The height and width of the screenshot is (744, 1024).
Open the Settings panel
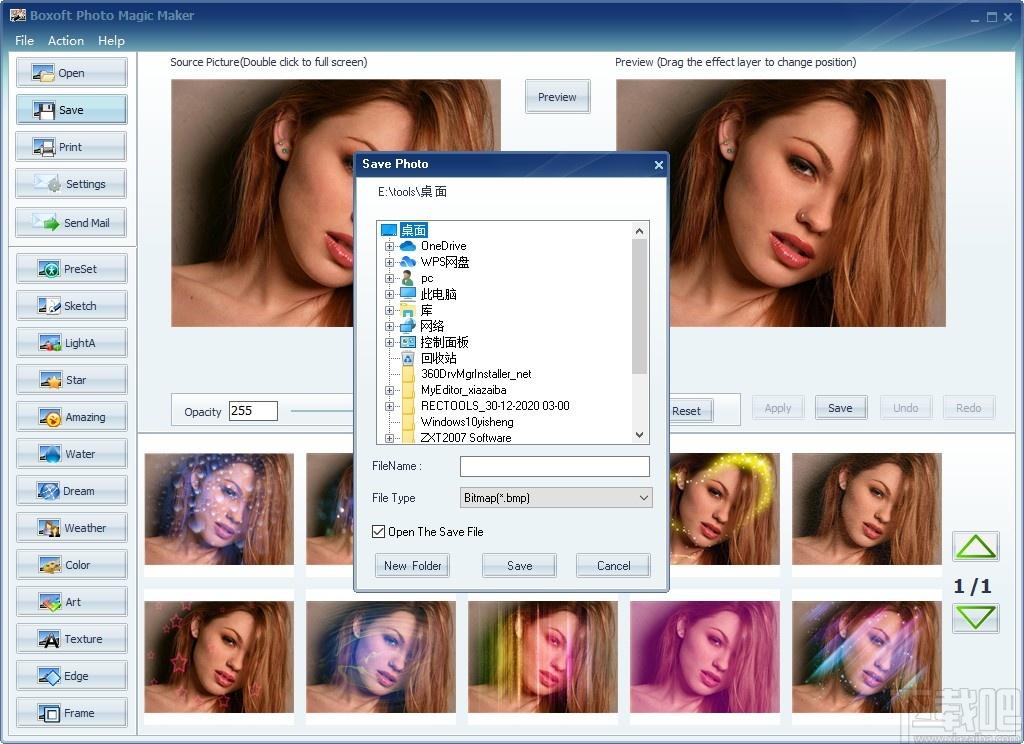coord(71,184)
